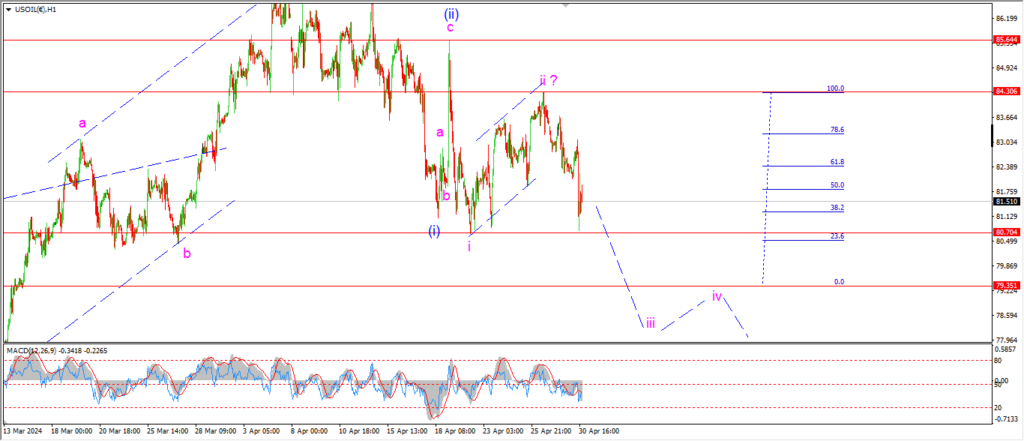Click the '30 Apr 16:00' time axis marker

coord(599,432)
